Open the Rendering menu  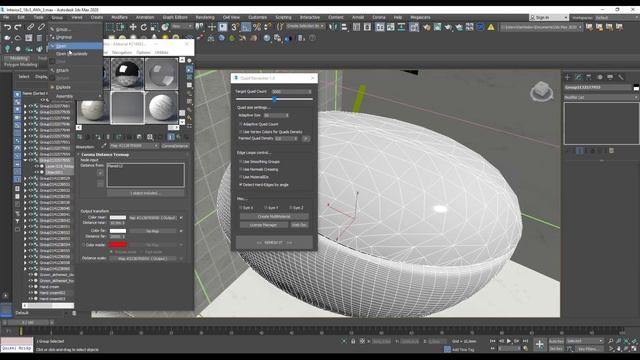click(x=205, y=18)
